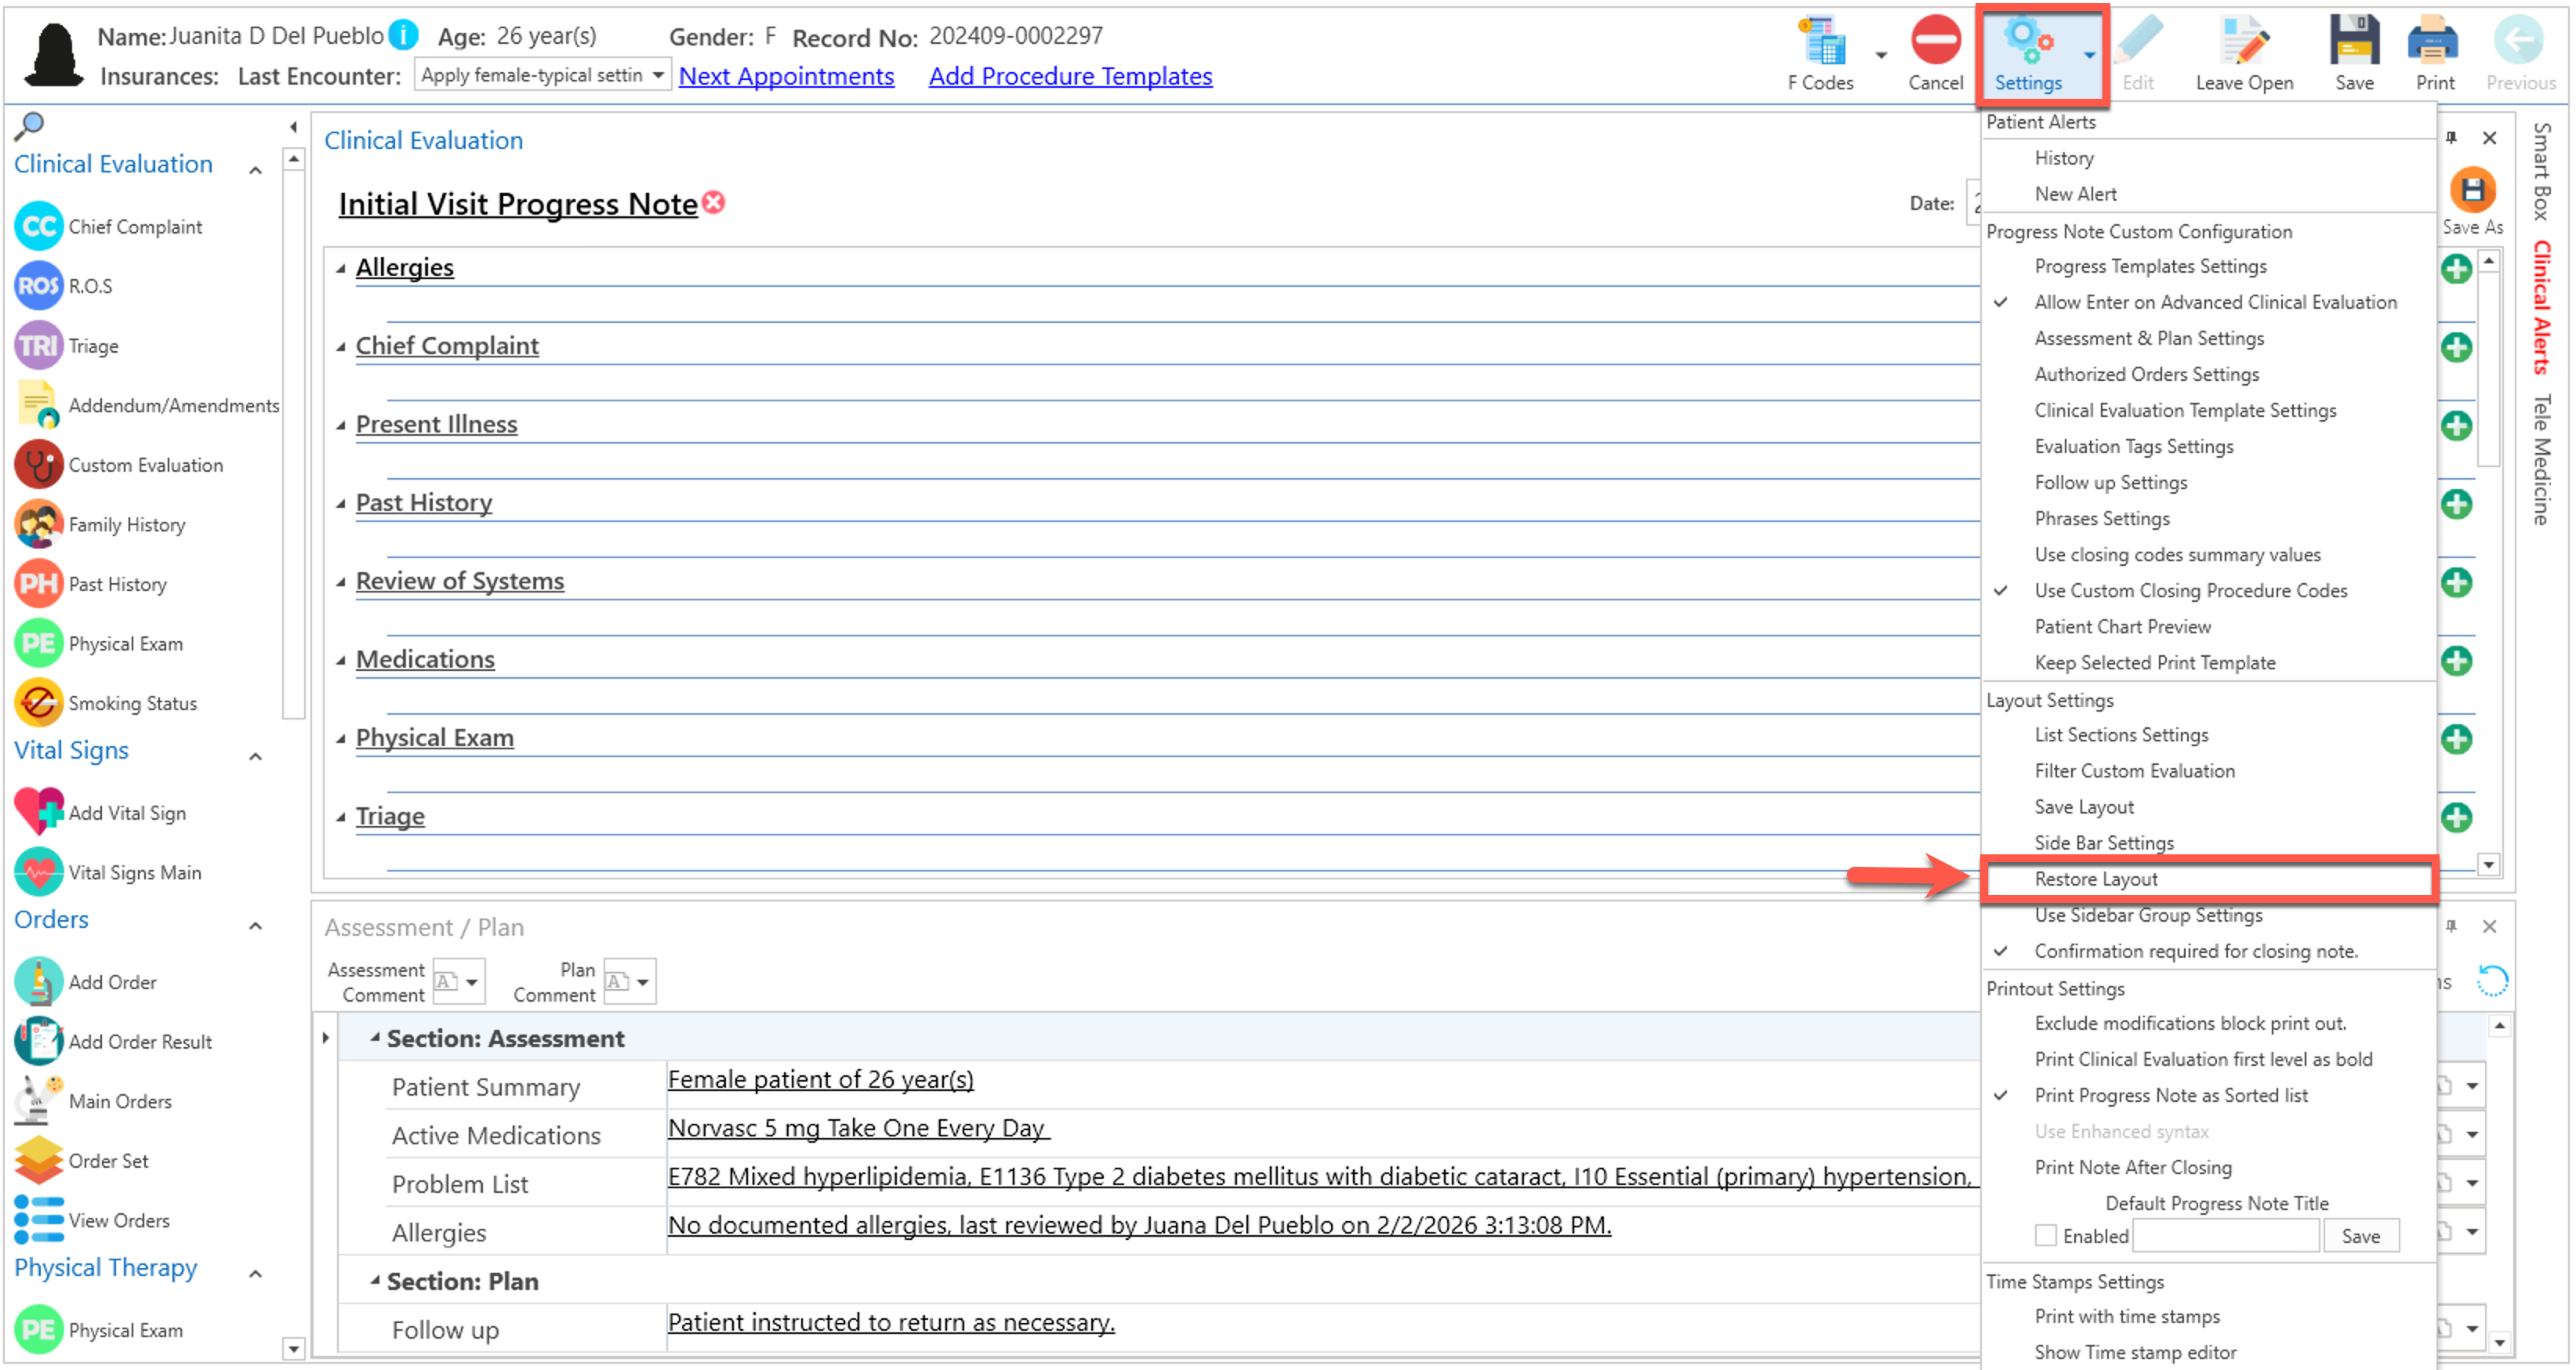The image size is (2576, 1370).
Task: Open the Next Appointments link
Action: click(x=786, y=76)
